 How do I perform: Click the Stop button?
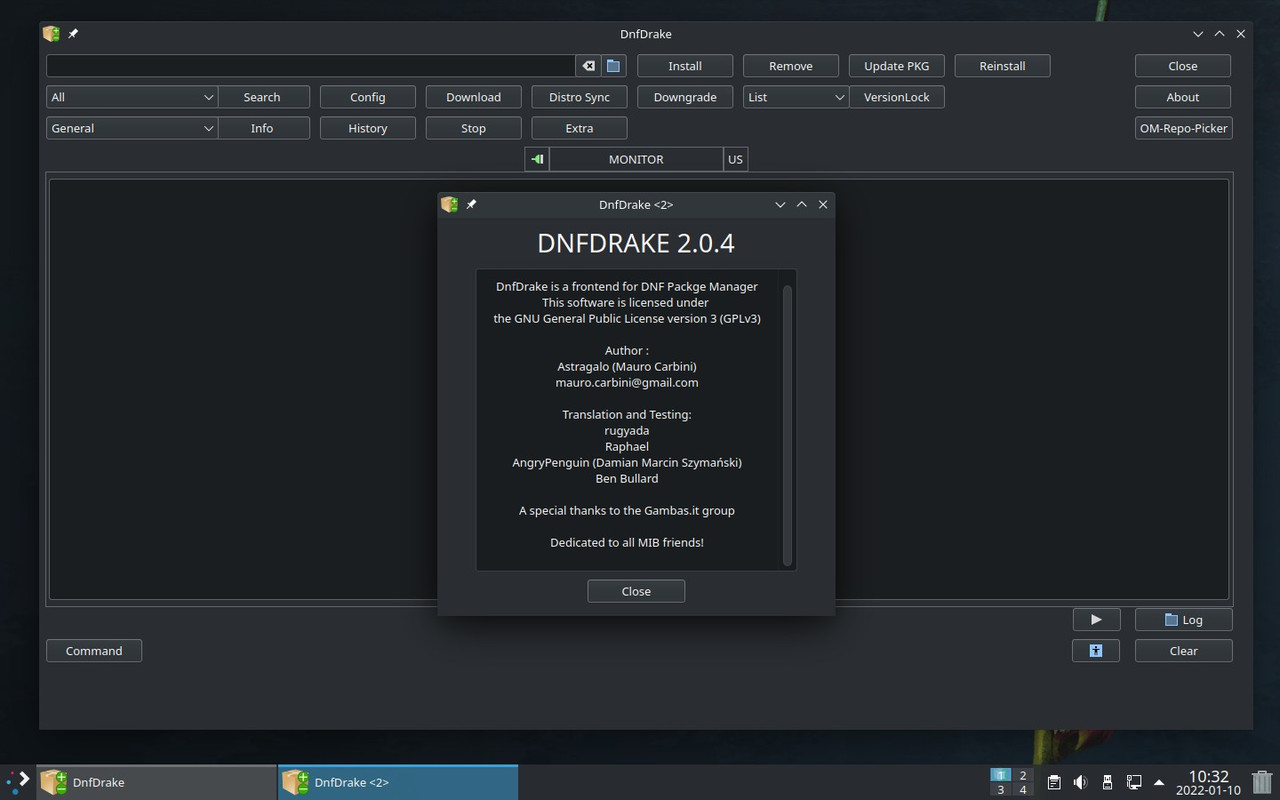[x=474, y=128]
